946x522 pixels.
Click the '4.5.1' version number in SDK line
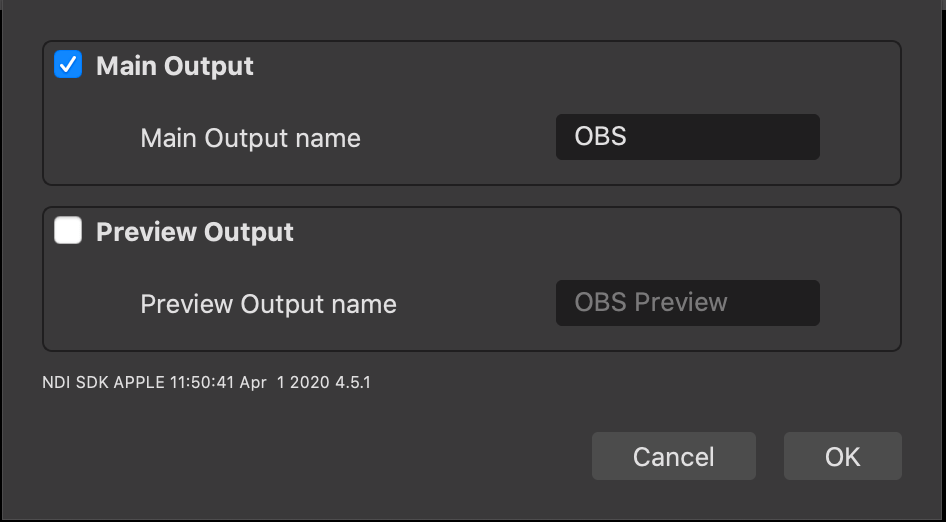click(351, 383)
